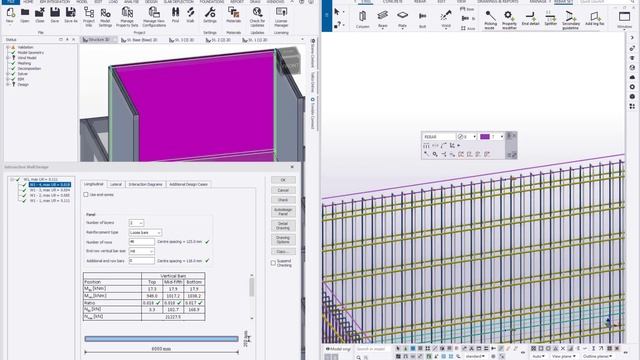Select the Longitudinal tab

pos(94,184)
